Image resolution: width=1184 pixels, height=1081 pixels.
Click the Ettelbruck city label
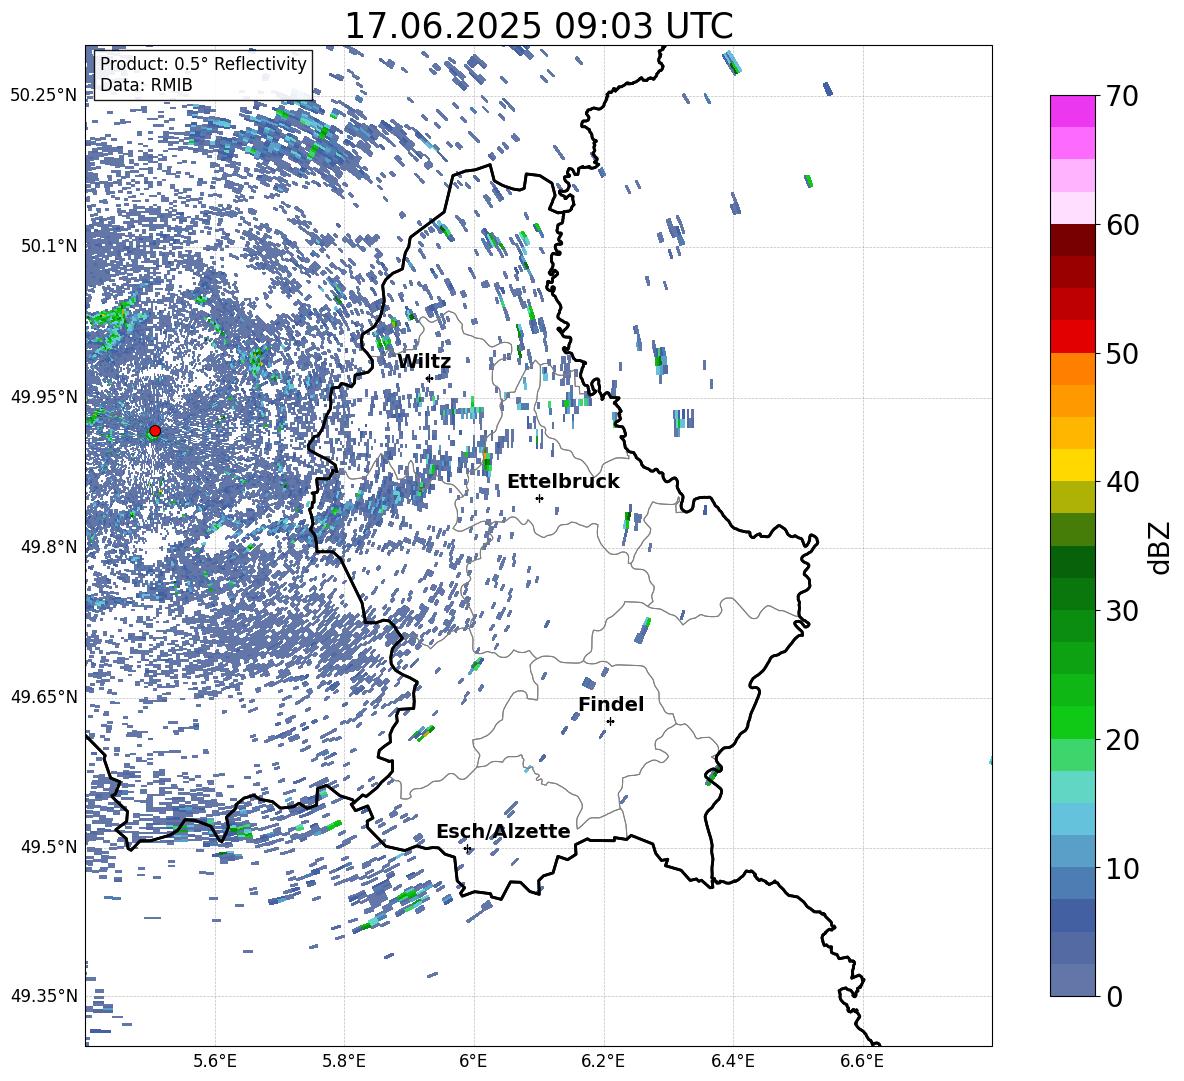tap(563, 482)
